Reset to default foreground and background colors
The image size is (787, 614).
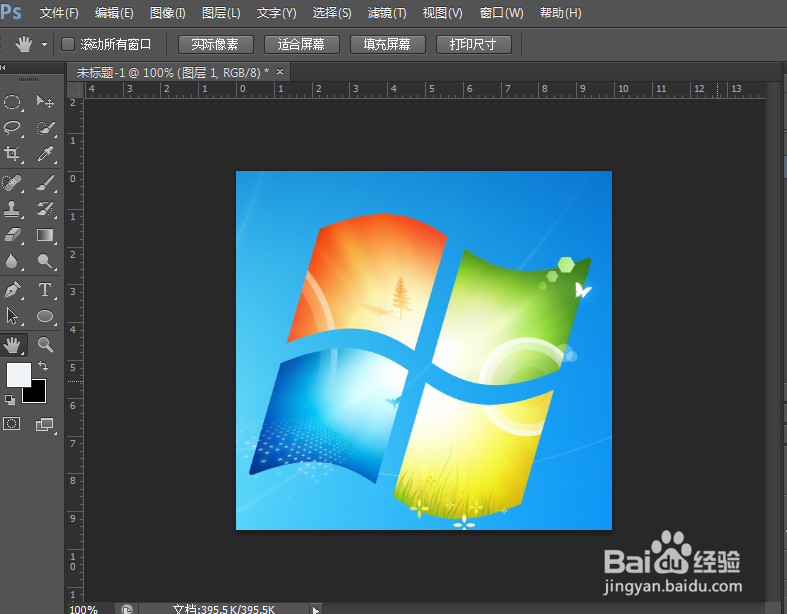pyautogui.click(x=10, y=400)
